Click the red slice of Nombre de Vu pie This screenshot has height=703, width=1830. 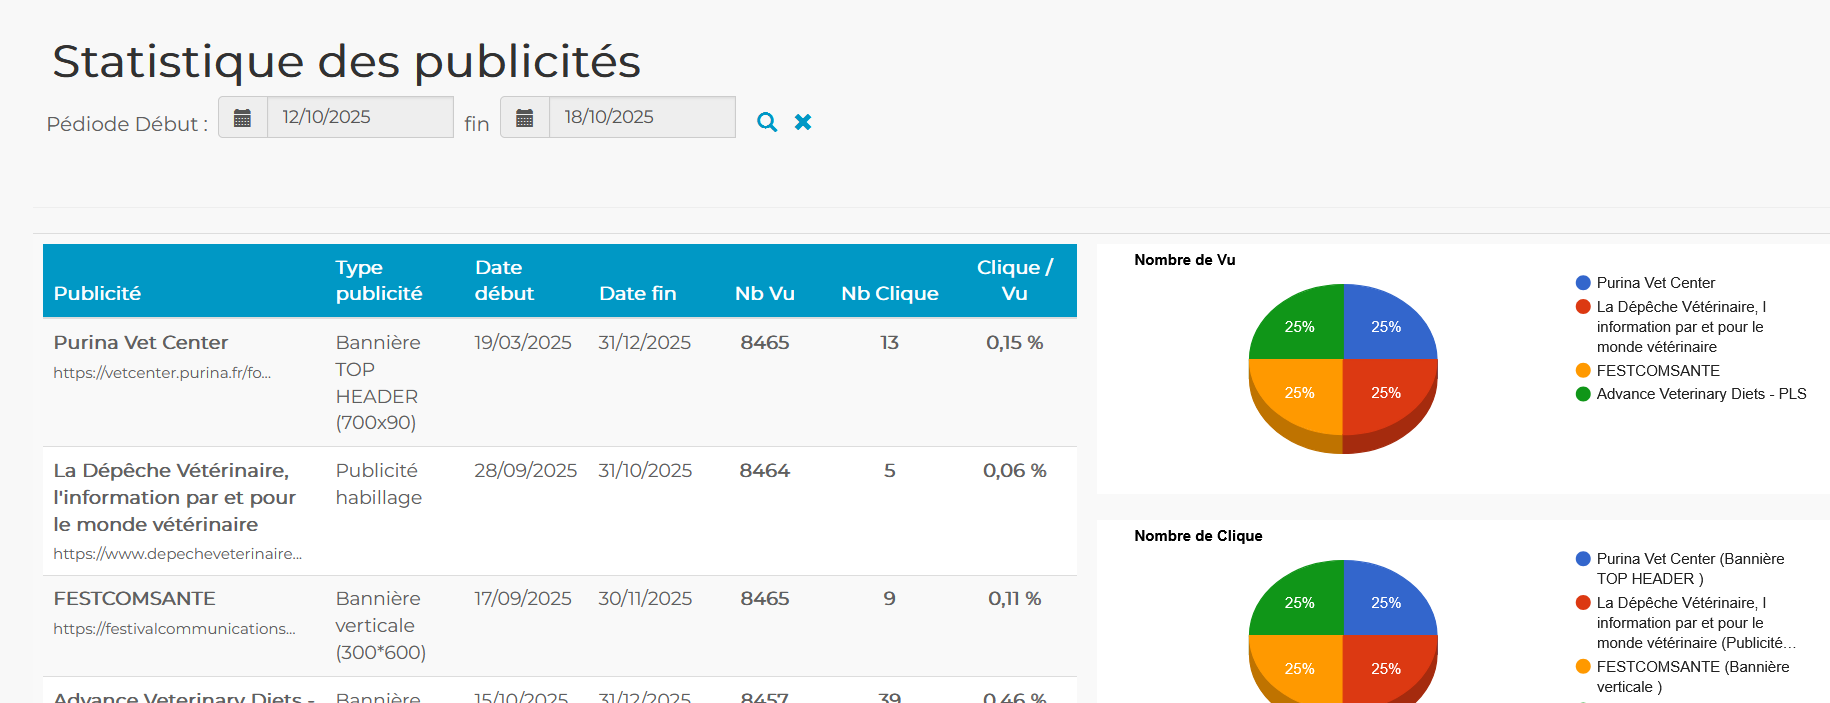pyautogui.click(x=1387, y=393)
